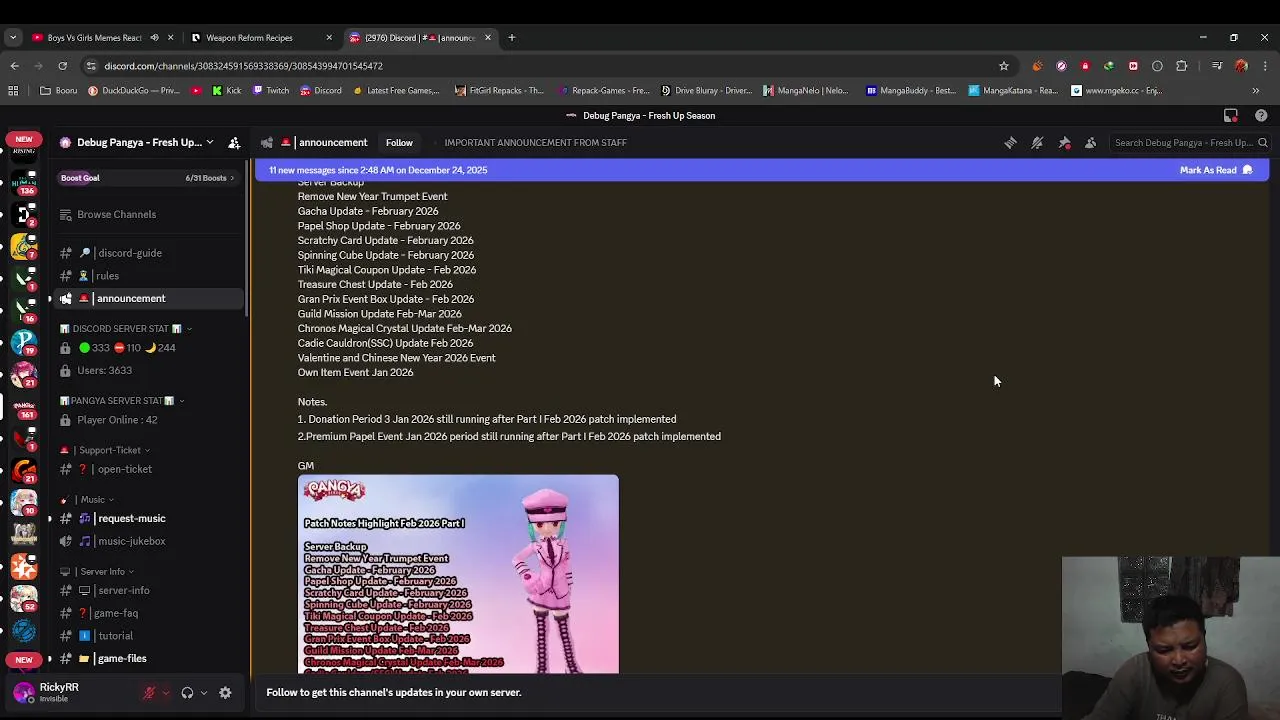Open Chrome three-dot menu
The image size is (1280, 720).
click(x=1264, y=66)
